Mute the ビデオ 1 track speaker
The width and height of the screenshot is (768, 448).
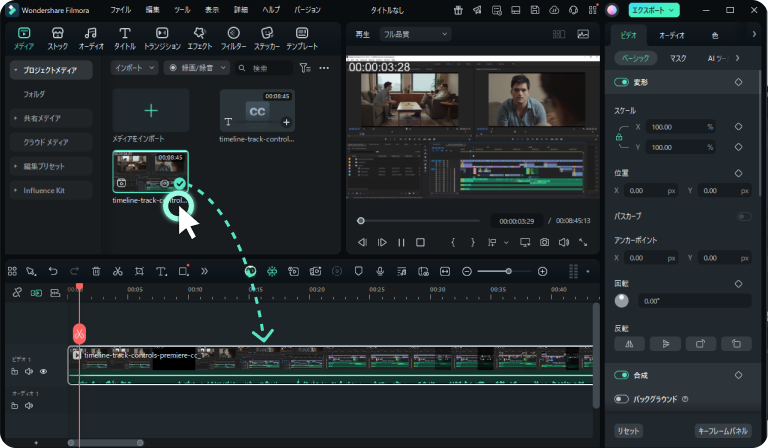click(x=29, y=372)
